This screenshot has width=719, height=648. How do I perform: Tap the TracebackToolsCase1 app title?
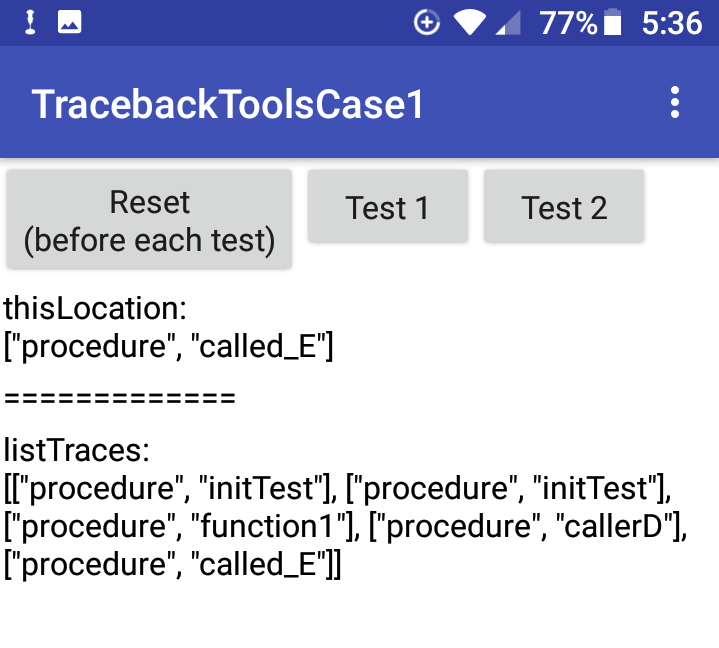point(228,105)
